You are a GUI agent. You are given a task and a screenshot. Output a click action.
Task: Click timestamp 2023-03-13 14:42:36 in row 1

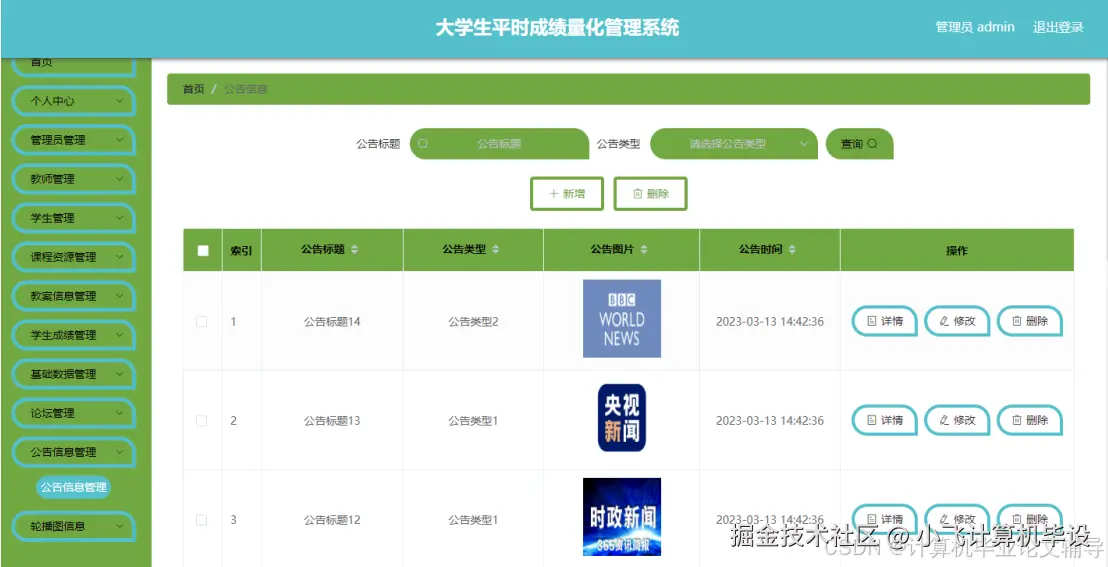(770, 322)
